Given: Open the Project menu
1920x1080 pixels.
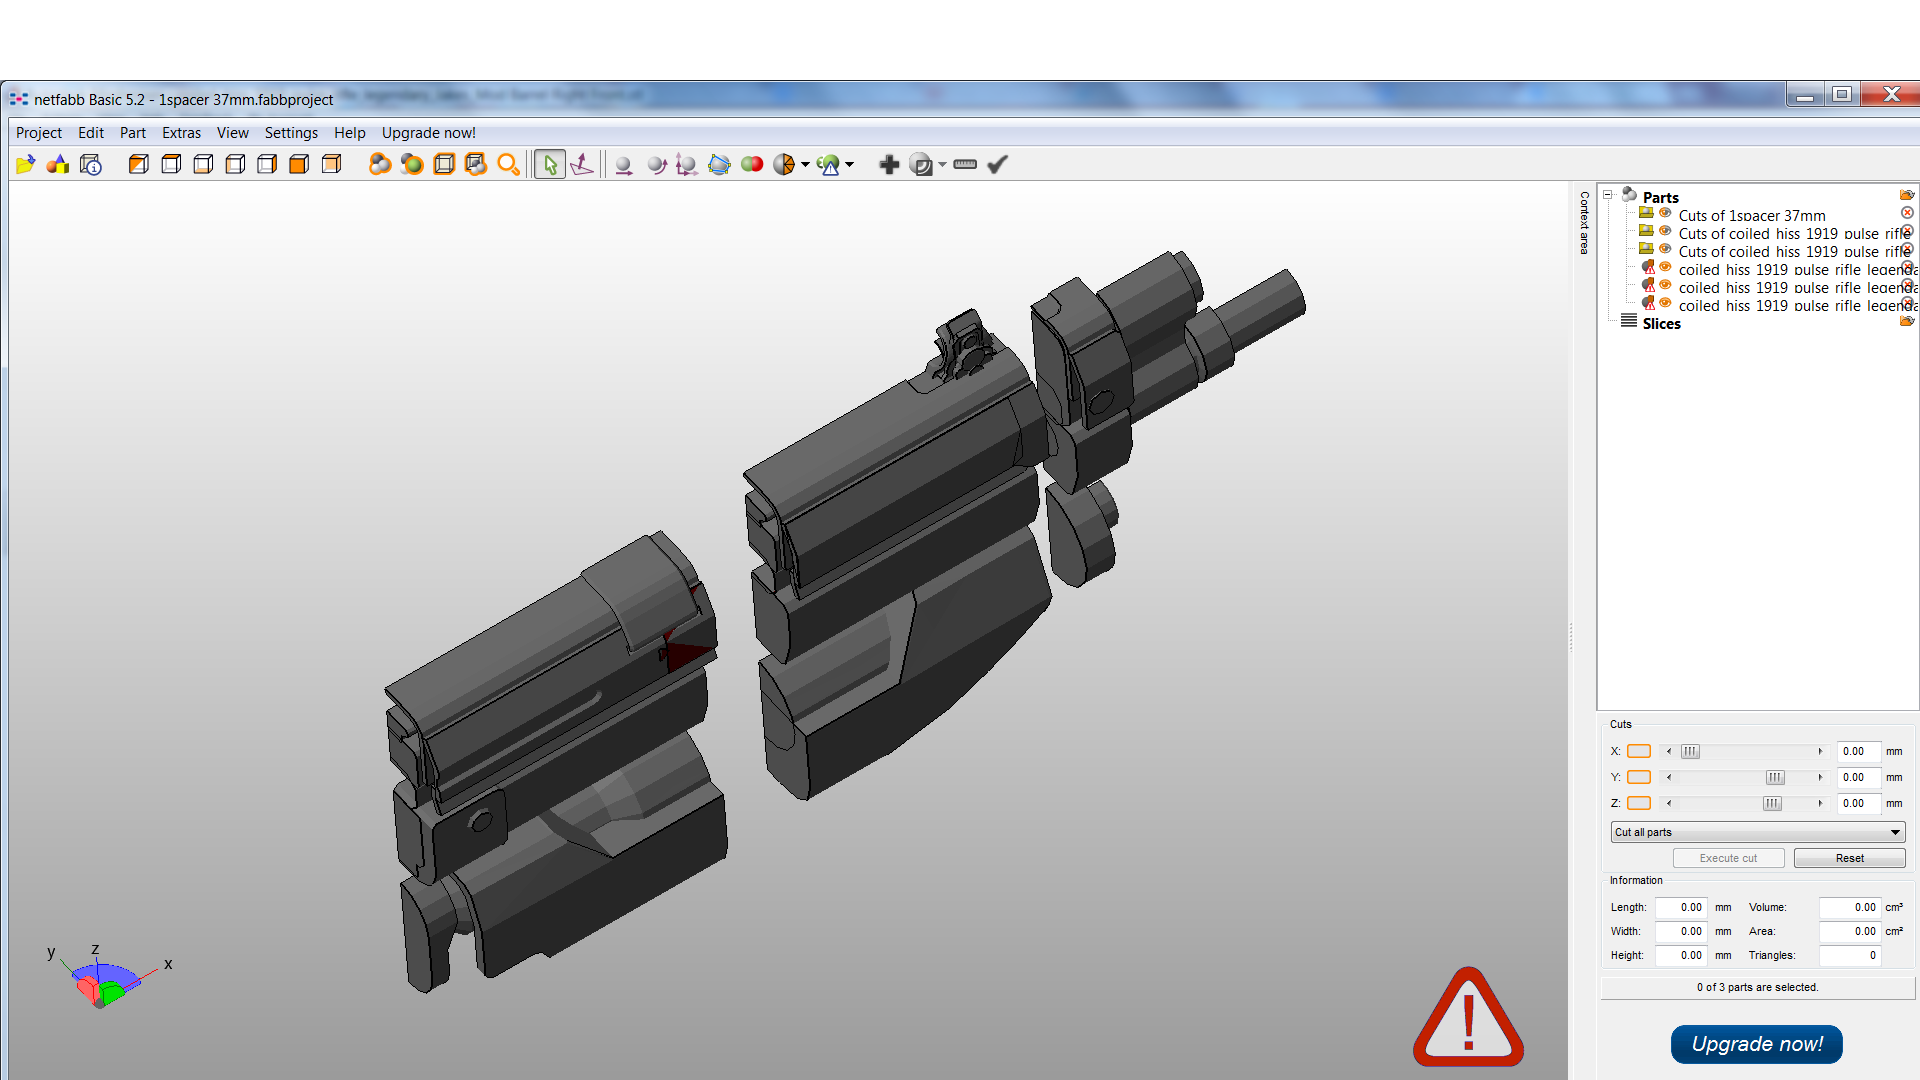Looking at the screenshot, I should 39,133.
